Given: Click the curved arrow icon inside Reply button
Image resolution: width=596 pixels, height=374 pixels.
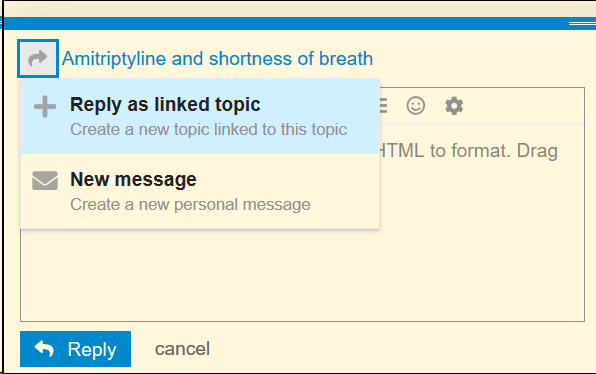Looking at the screenshot, I should tap(44, 349).
